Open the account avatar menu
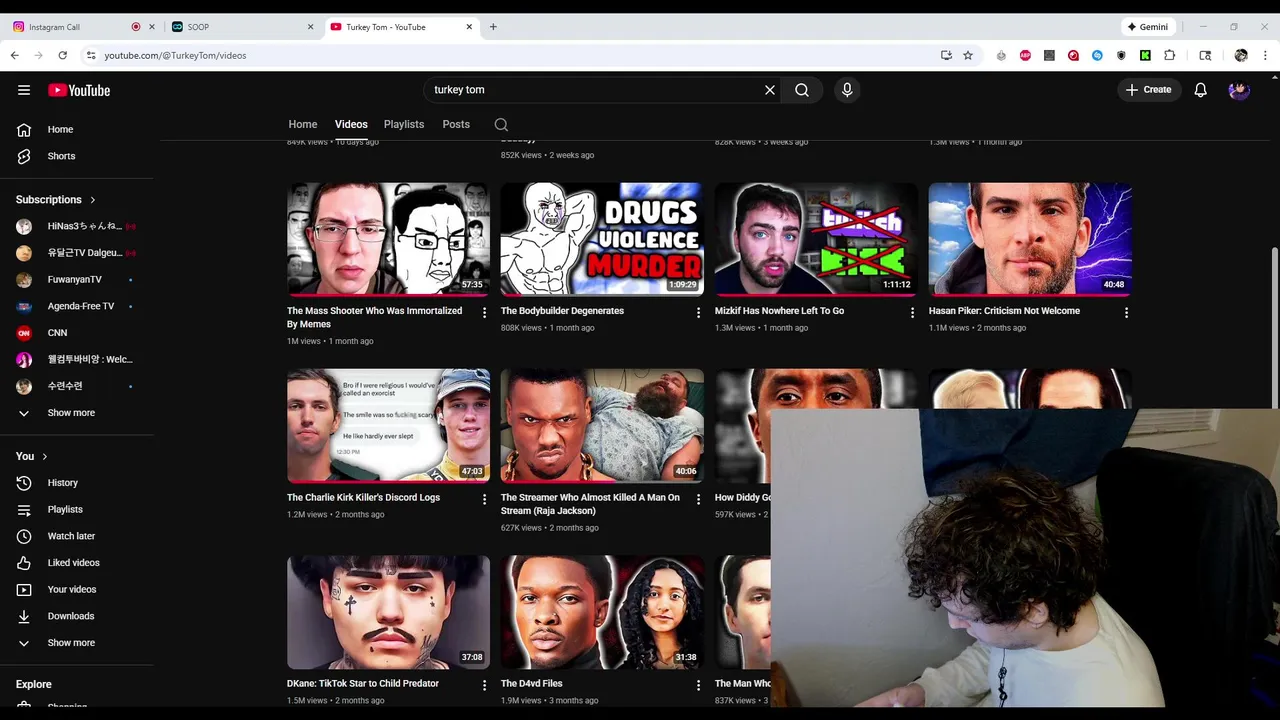 click(1239, 90)
